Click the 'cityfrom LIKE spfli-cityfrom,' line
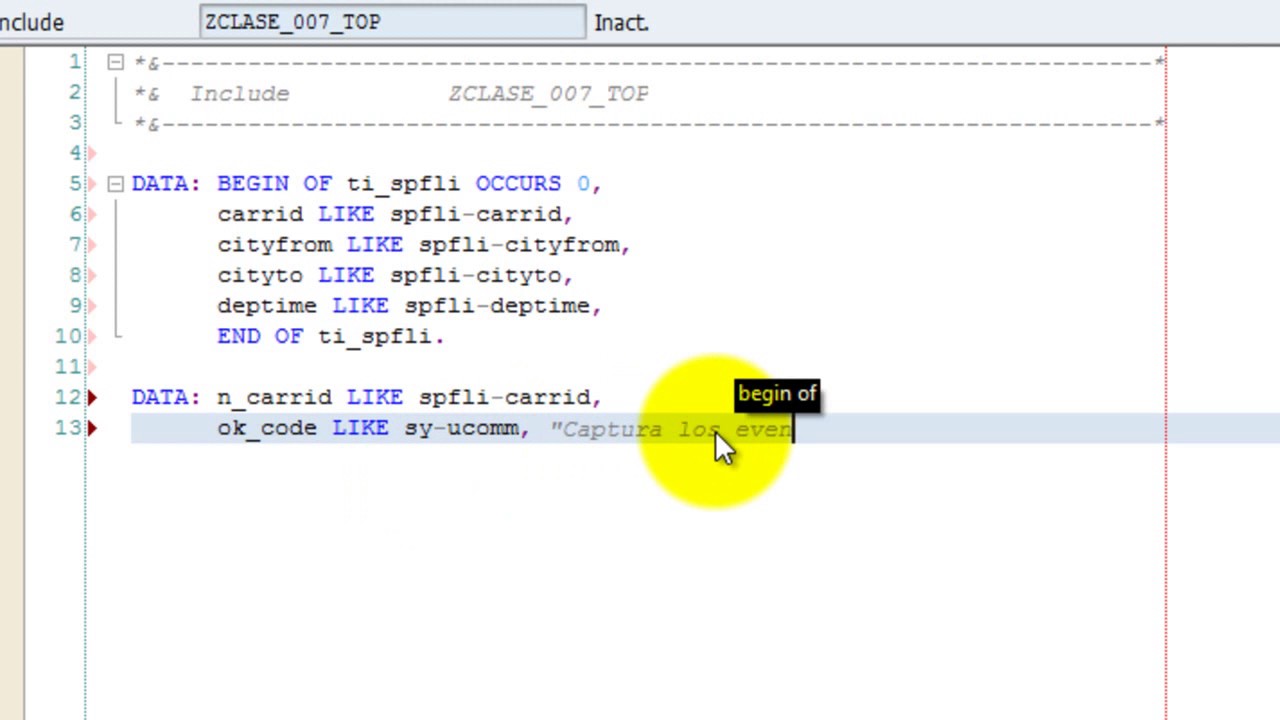The width and height of the screenshot is (1280, 720). (424, 245)
